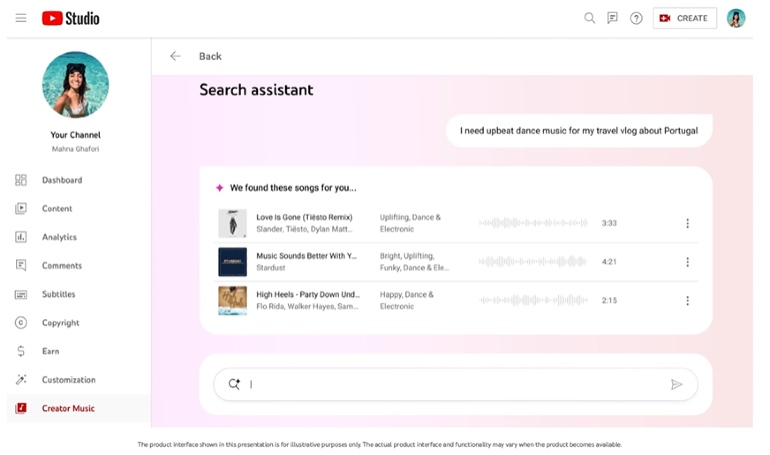This screenshot has width=770, height=455.
Task: Open the account avatar in header
Action: pos(736,18)
